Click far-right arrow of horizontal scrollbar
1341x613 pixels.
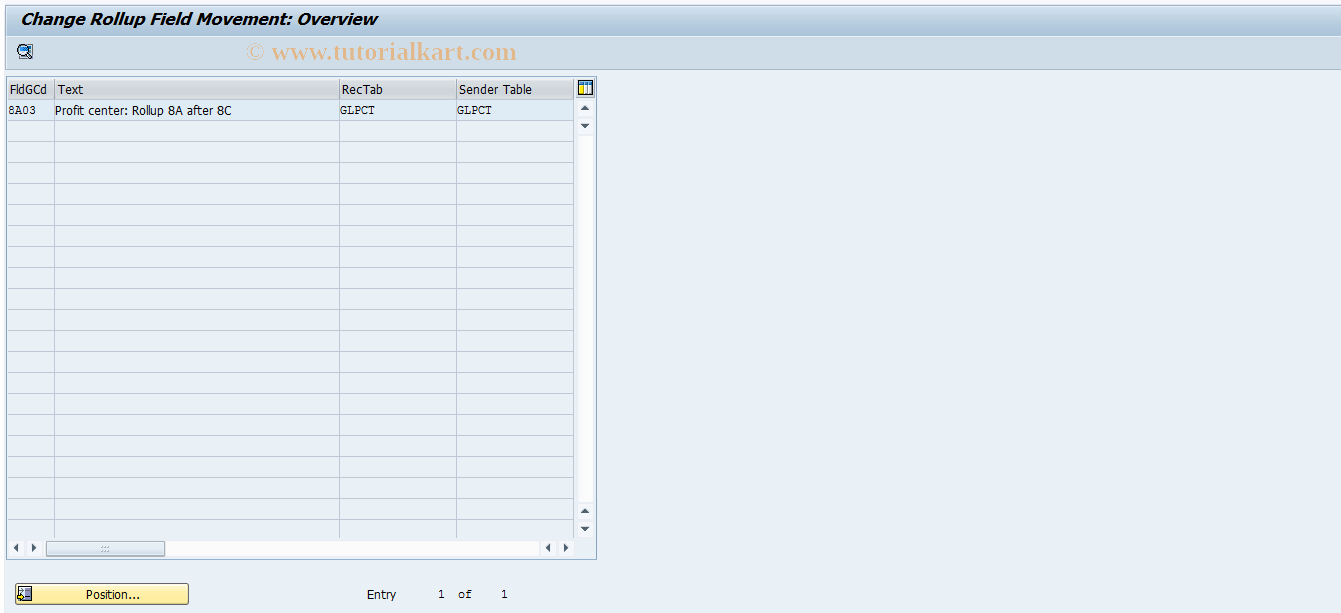pos(566,548)
